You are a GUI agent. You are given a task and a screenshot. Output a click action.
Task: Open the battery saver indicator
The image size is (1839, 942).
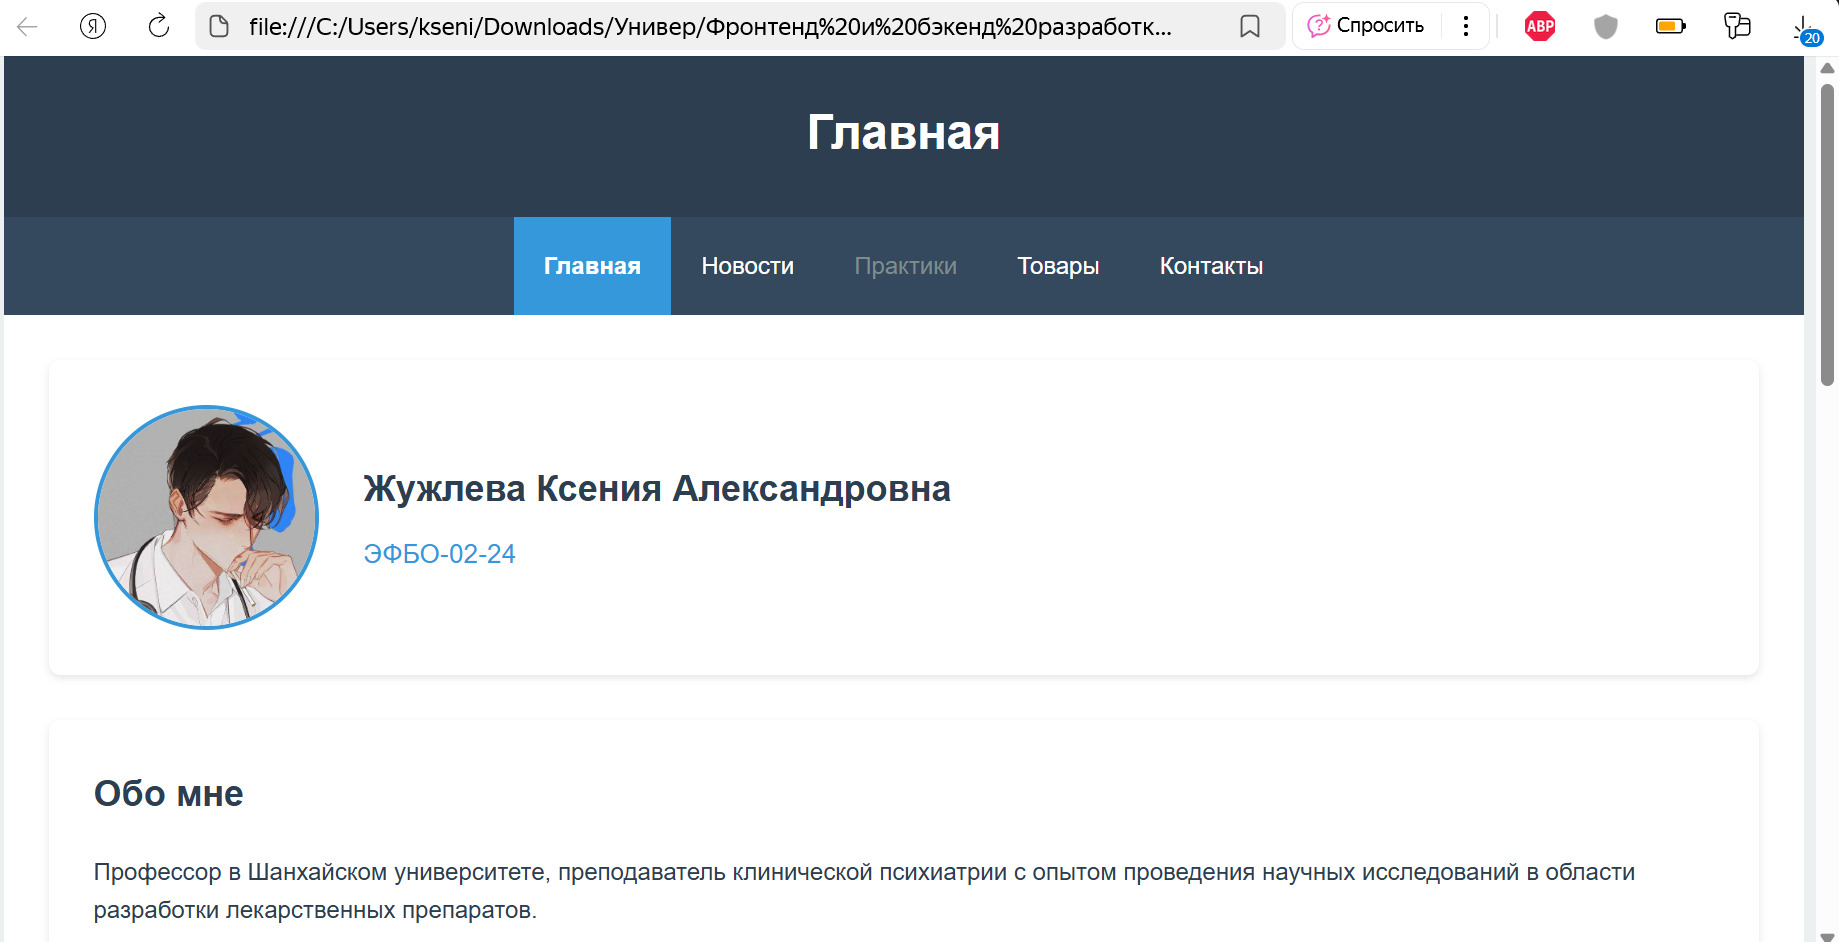(1671, 25)
